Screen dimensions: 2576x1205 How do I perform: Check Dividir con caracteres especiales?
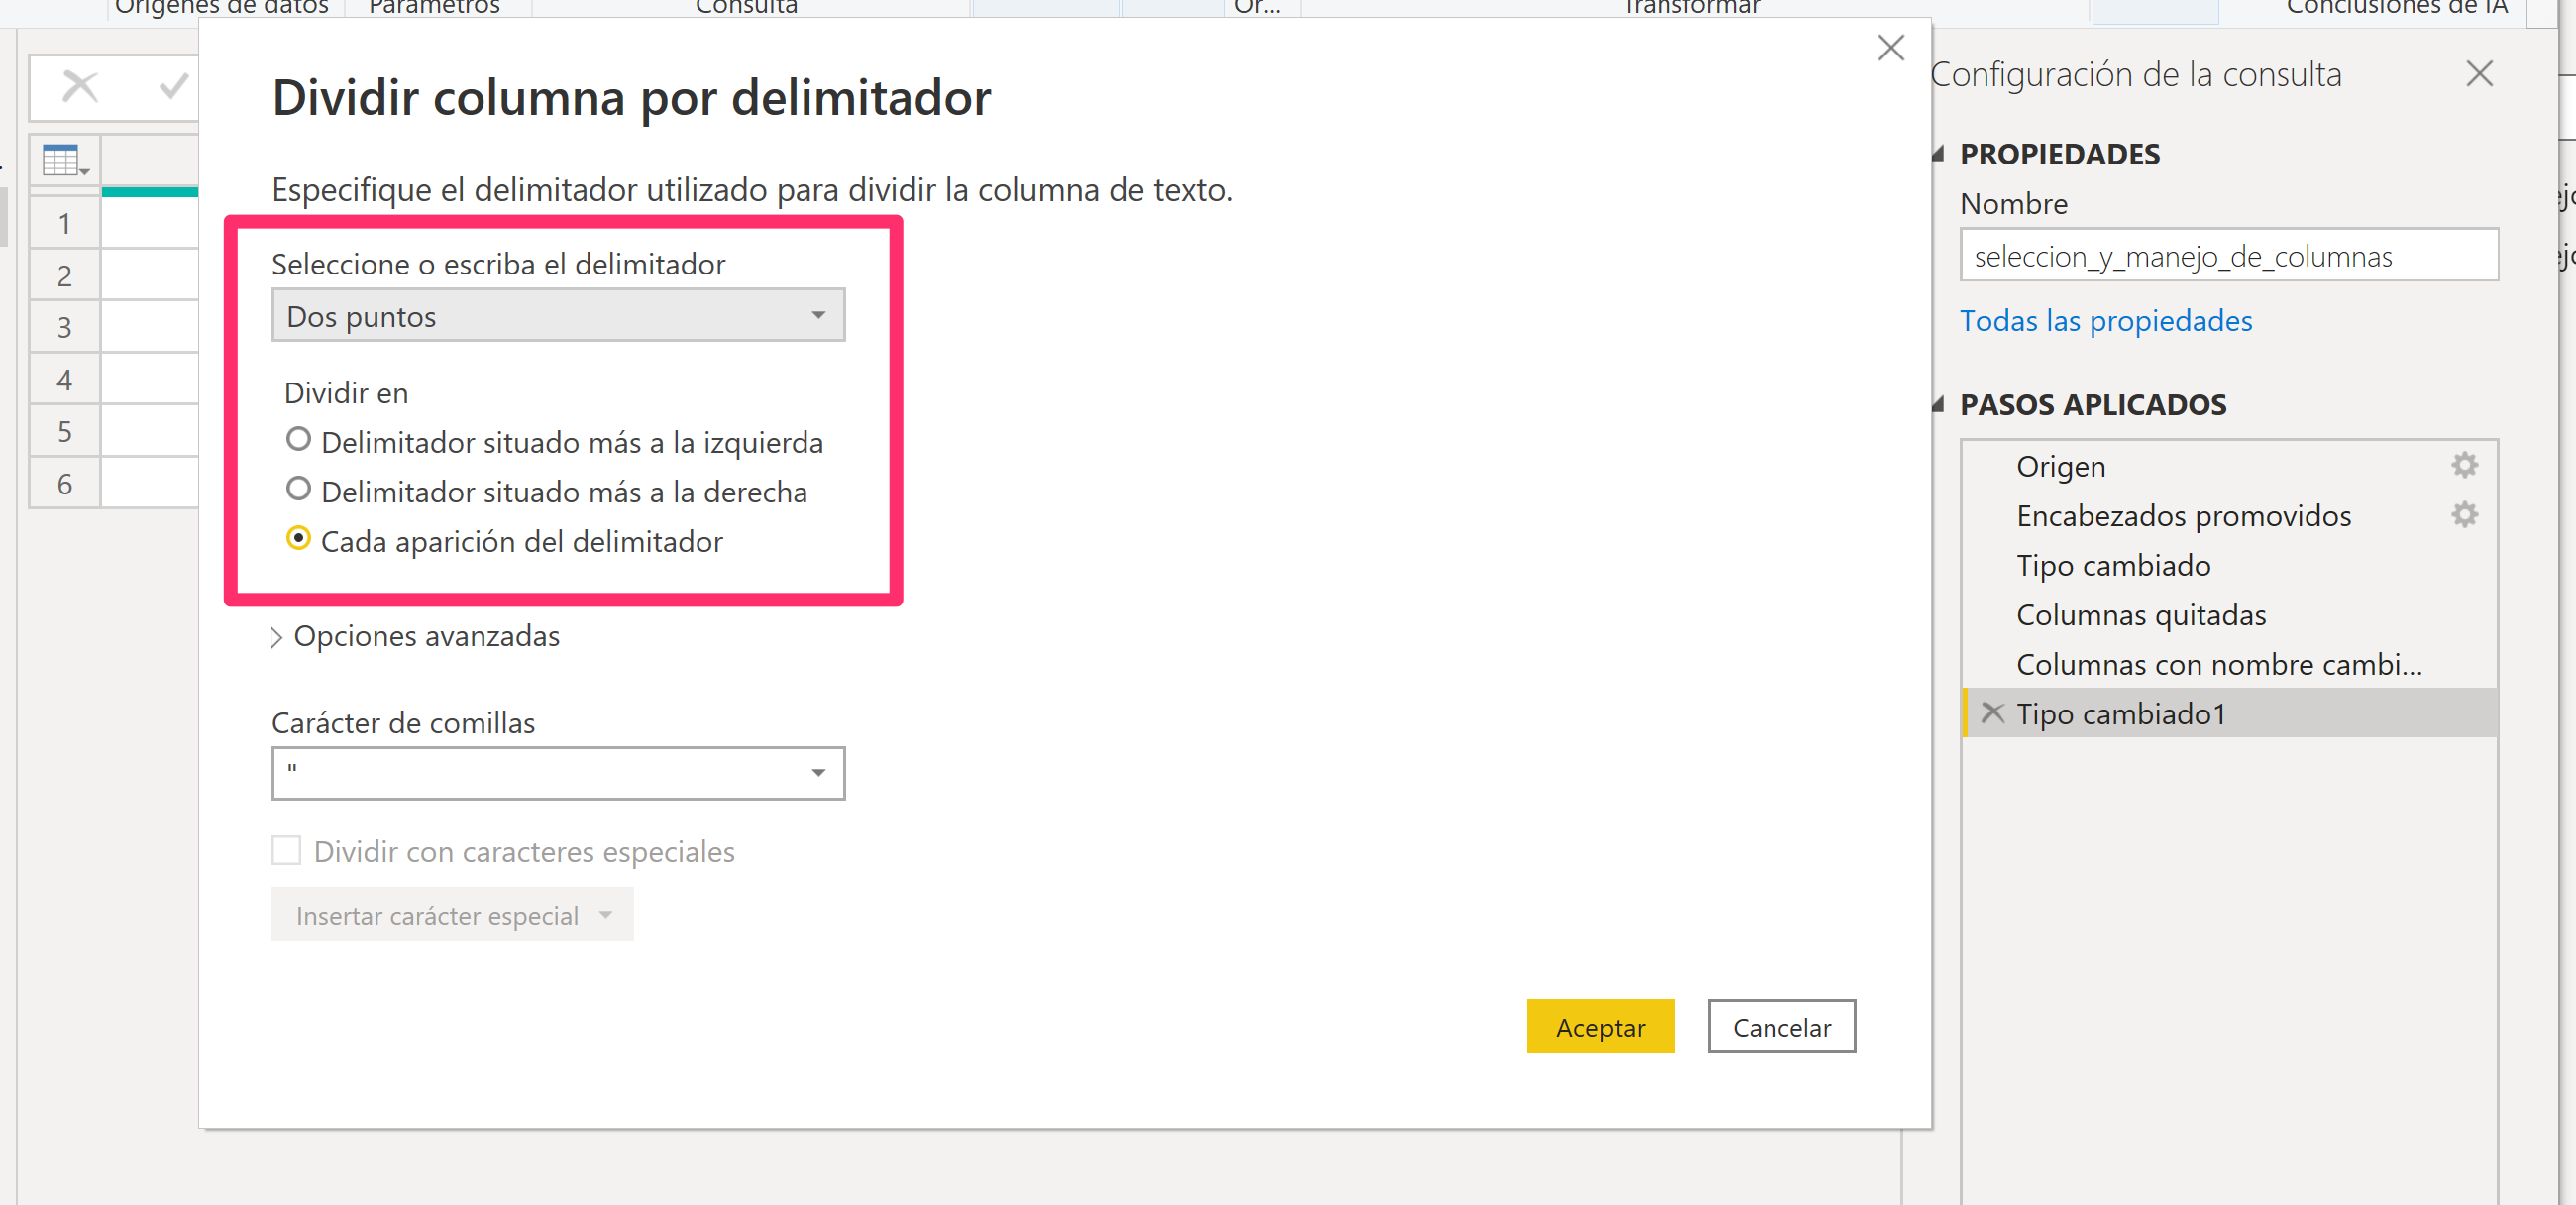tap(286, 850)
